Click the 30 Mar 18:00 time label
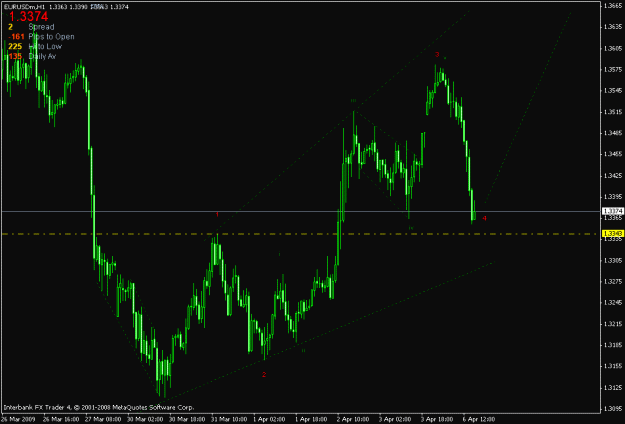Image resolution: width=625 pixels, height=424 pixels. tap(186, 419)
